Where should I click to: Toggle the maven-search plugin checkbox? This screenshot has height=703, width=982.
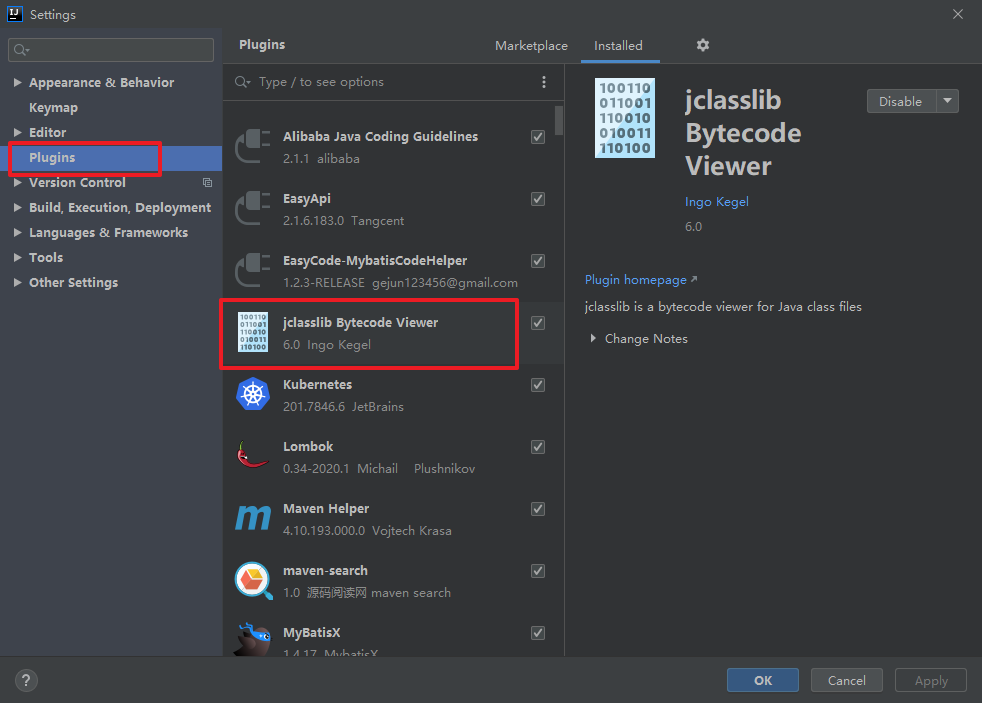[537, 570]
